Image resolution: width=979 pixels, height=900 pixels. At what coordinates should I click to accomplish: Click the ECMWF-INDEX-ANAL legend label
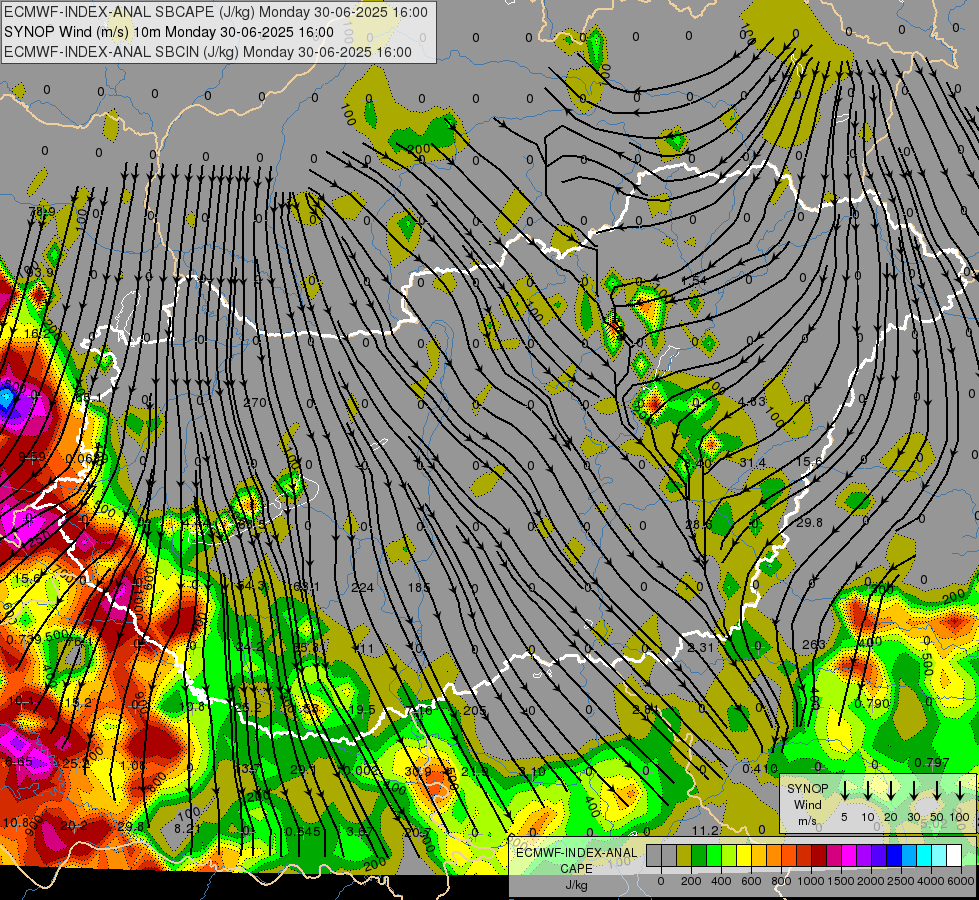point(577,853)
